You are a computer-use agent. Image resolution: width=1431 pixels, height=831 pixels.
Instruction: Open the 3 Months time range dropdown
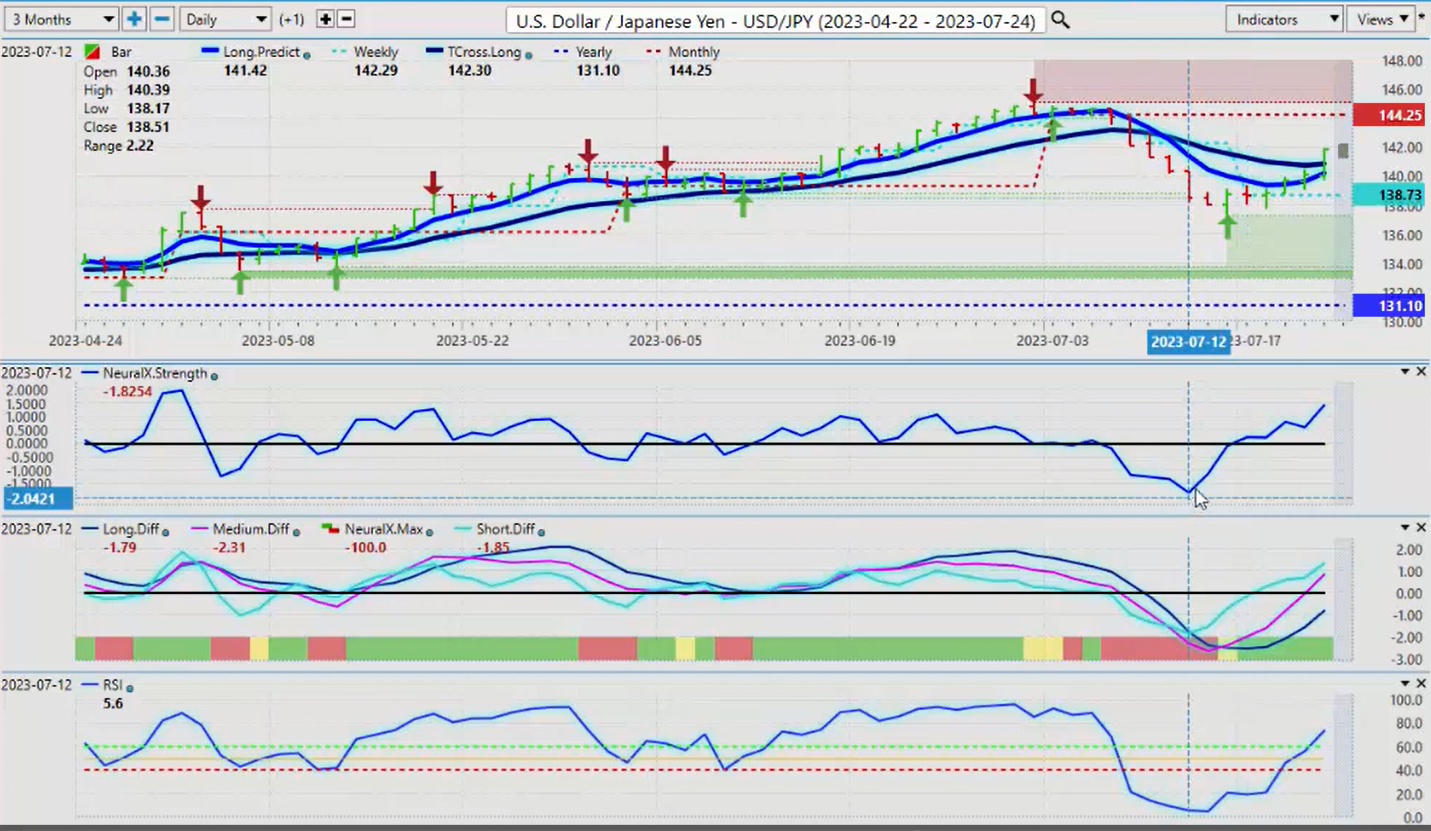[x=61, y=19]
